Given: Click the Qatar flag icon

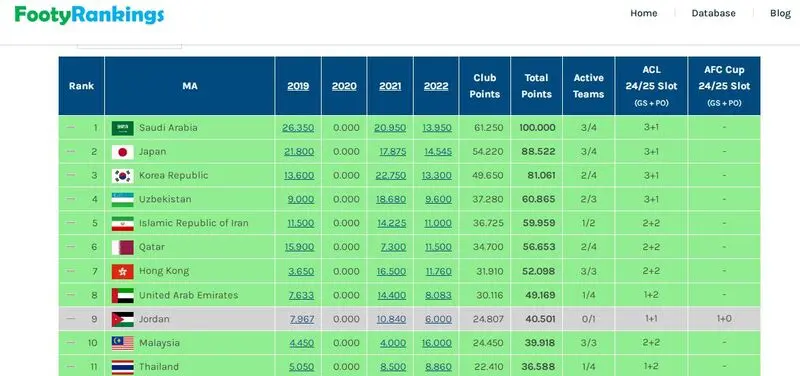Looking at the screenshot, I should point(122,247).
